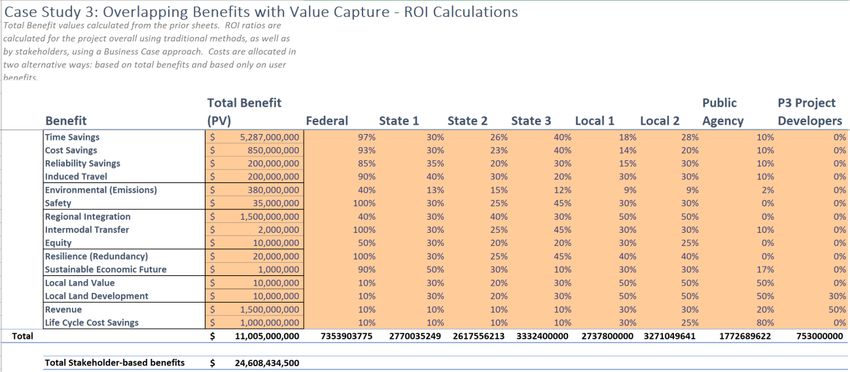Click the Regional Integration total benefit amount
850x372 pixels.
255,216
